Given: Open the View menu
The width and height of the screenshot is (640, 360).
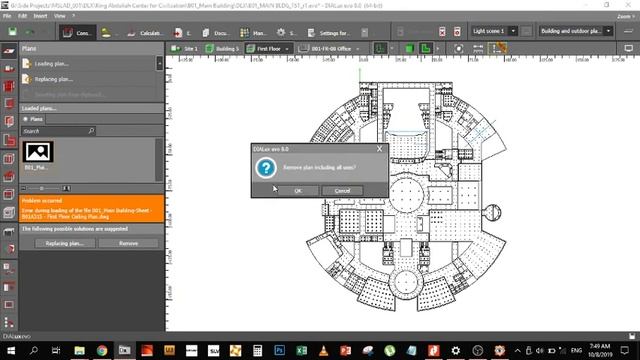Looking at the screenshot, I should (x=60, y=16).
